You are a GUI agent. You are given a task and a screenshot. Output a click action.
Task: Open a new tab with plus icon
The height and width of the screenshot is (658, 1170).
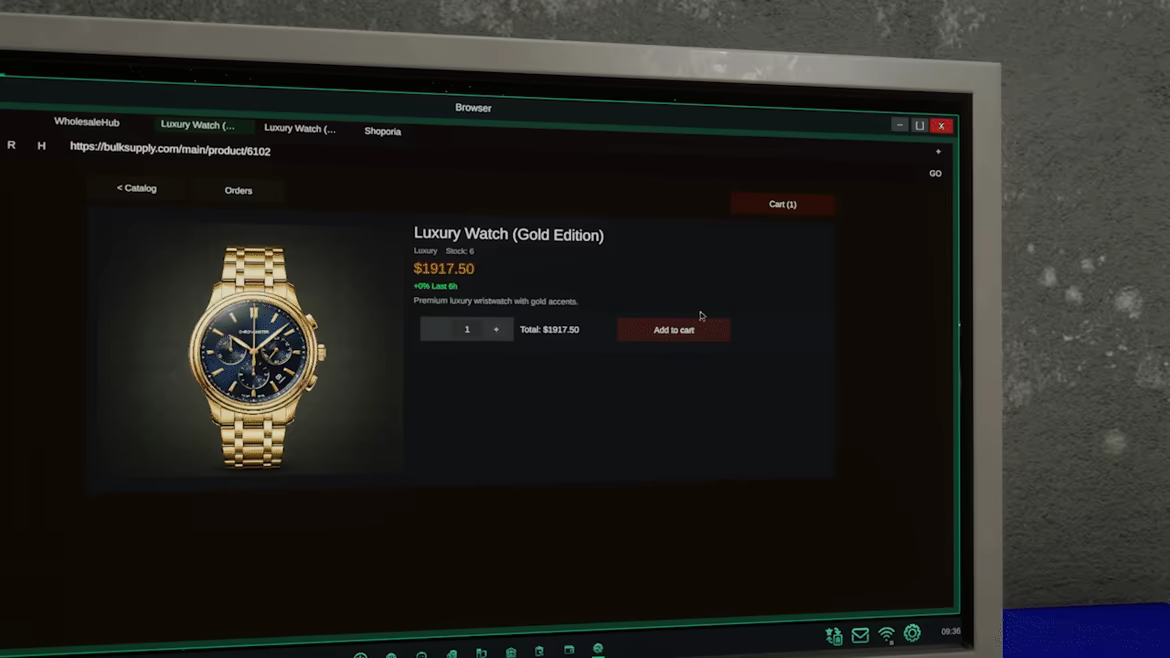tap(938, 151)
